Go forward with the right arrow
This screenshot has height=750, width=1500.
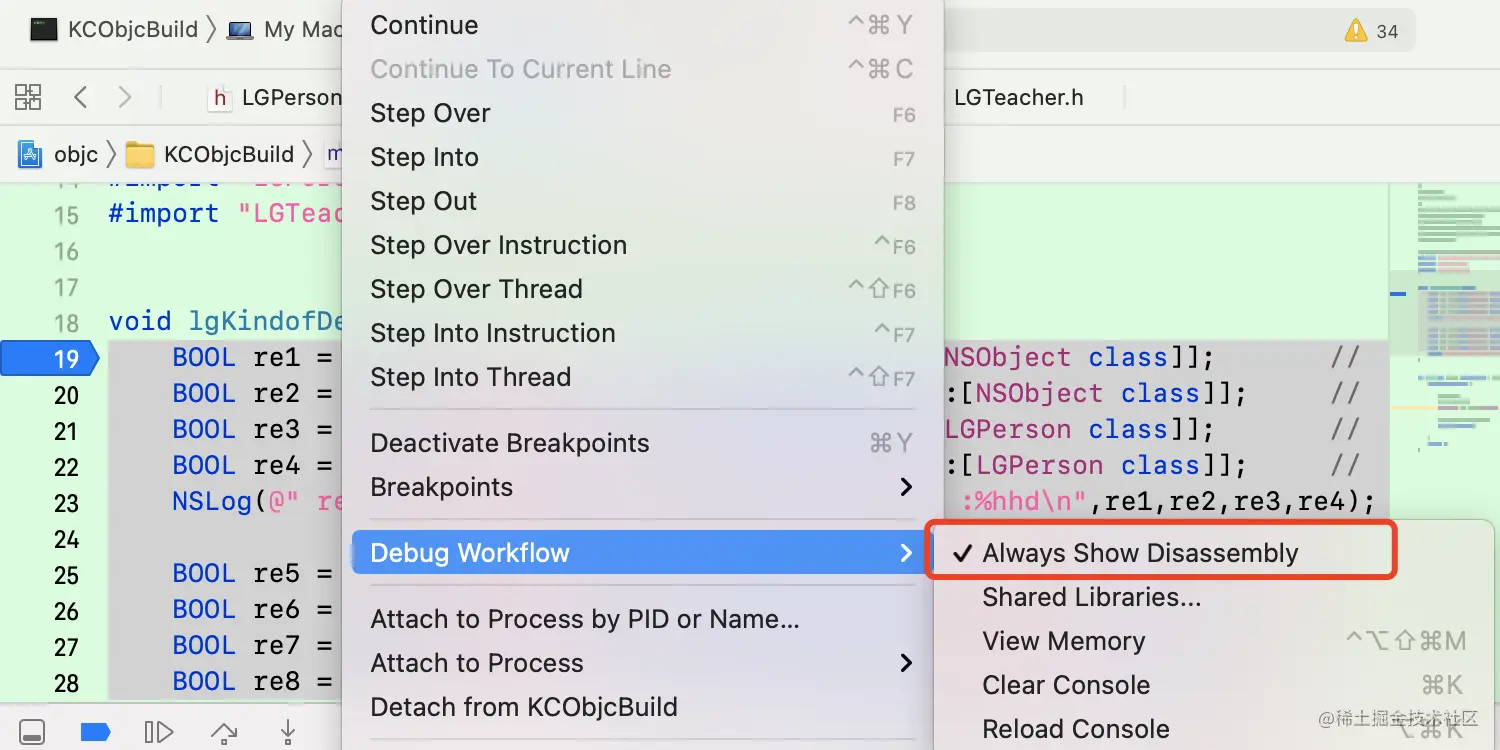124,97
